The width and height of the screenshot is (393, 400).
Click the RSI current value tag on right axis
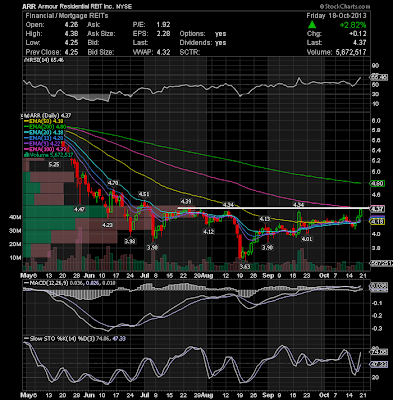(x=379, y=77)
